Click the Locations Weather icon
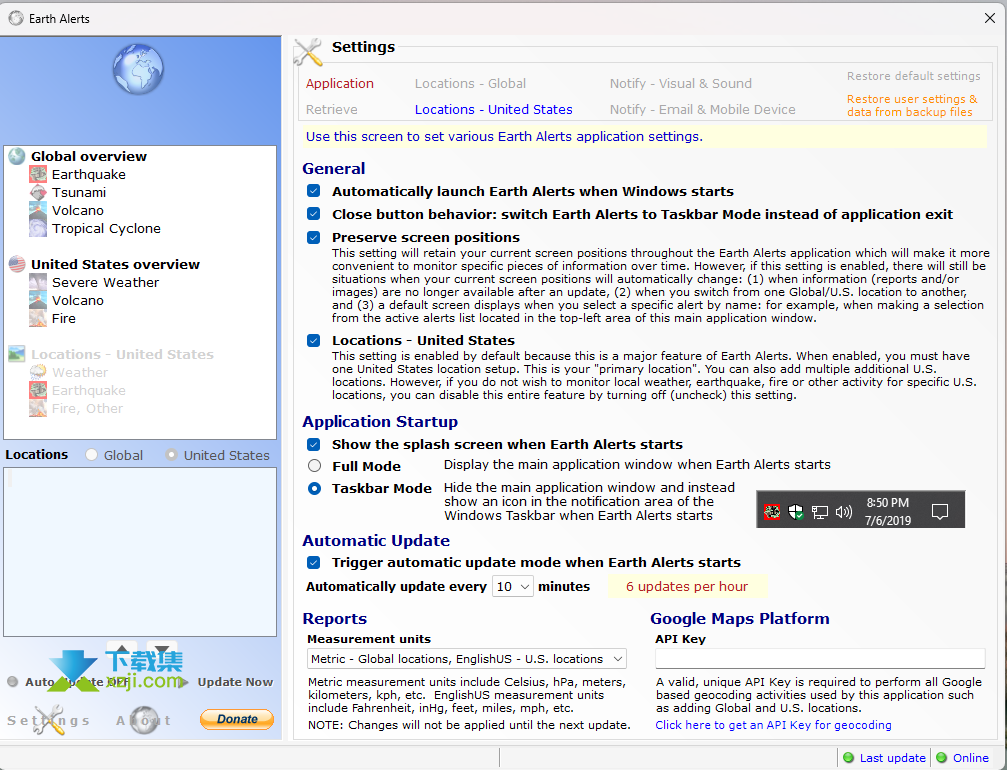Viewport: 1007px width, 770px height. (x=38, y=372)
